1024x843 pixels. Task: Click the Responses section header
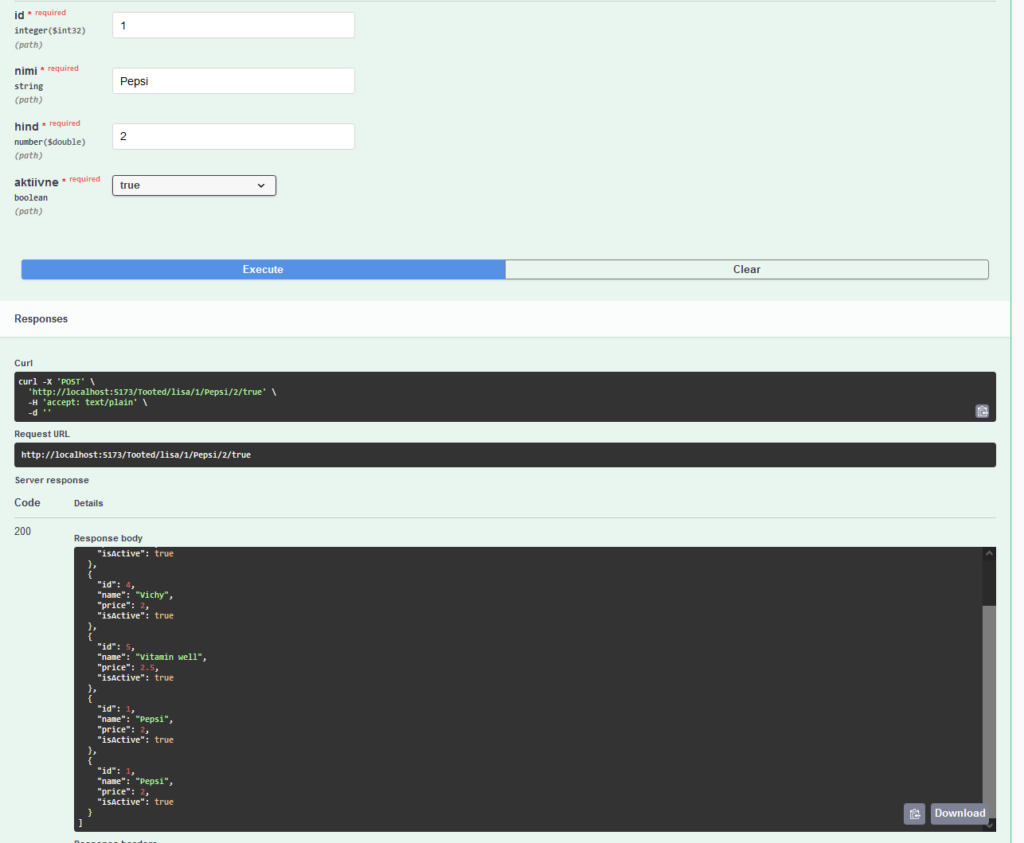pyautogui.click(x=41, y=319)
